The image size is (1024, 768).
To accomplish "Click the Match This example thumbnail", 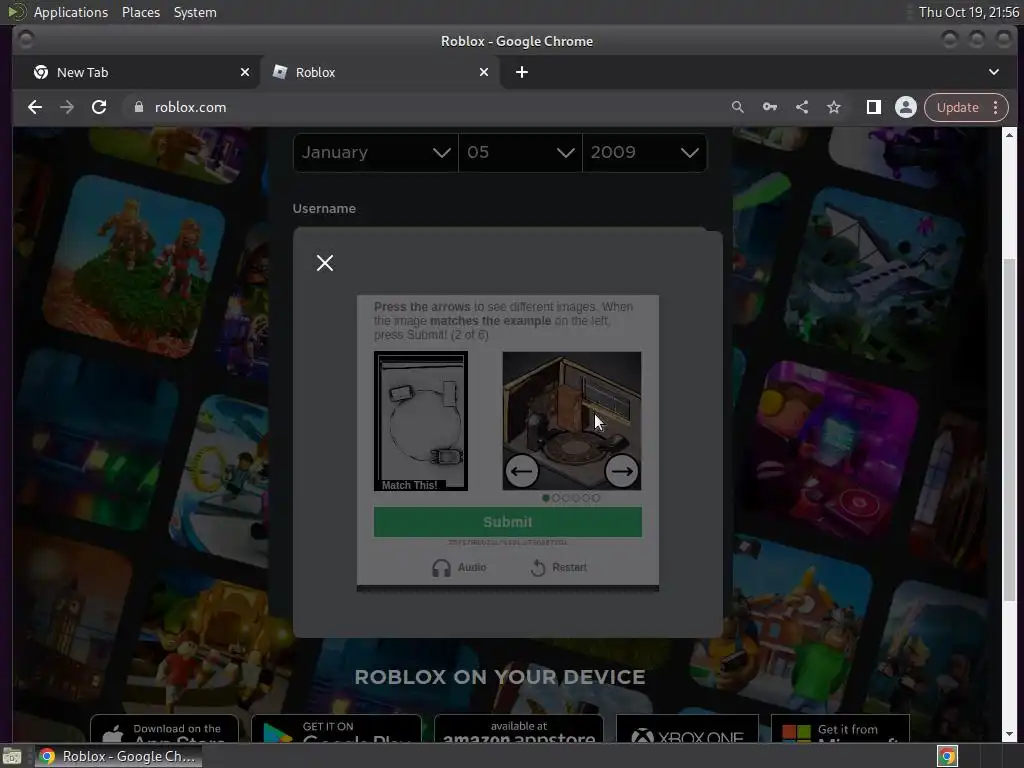I will (x=421, y=421).
